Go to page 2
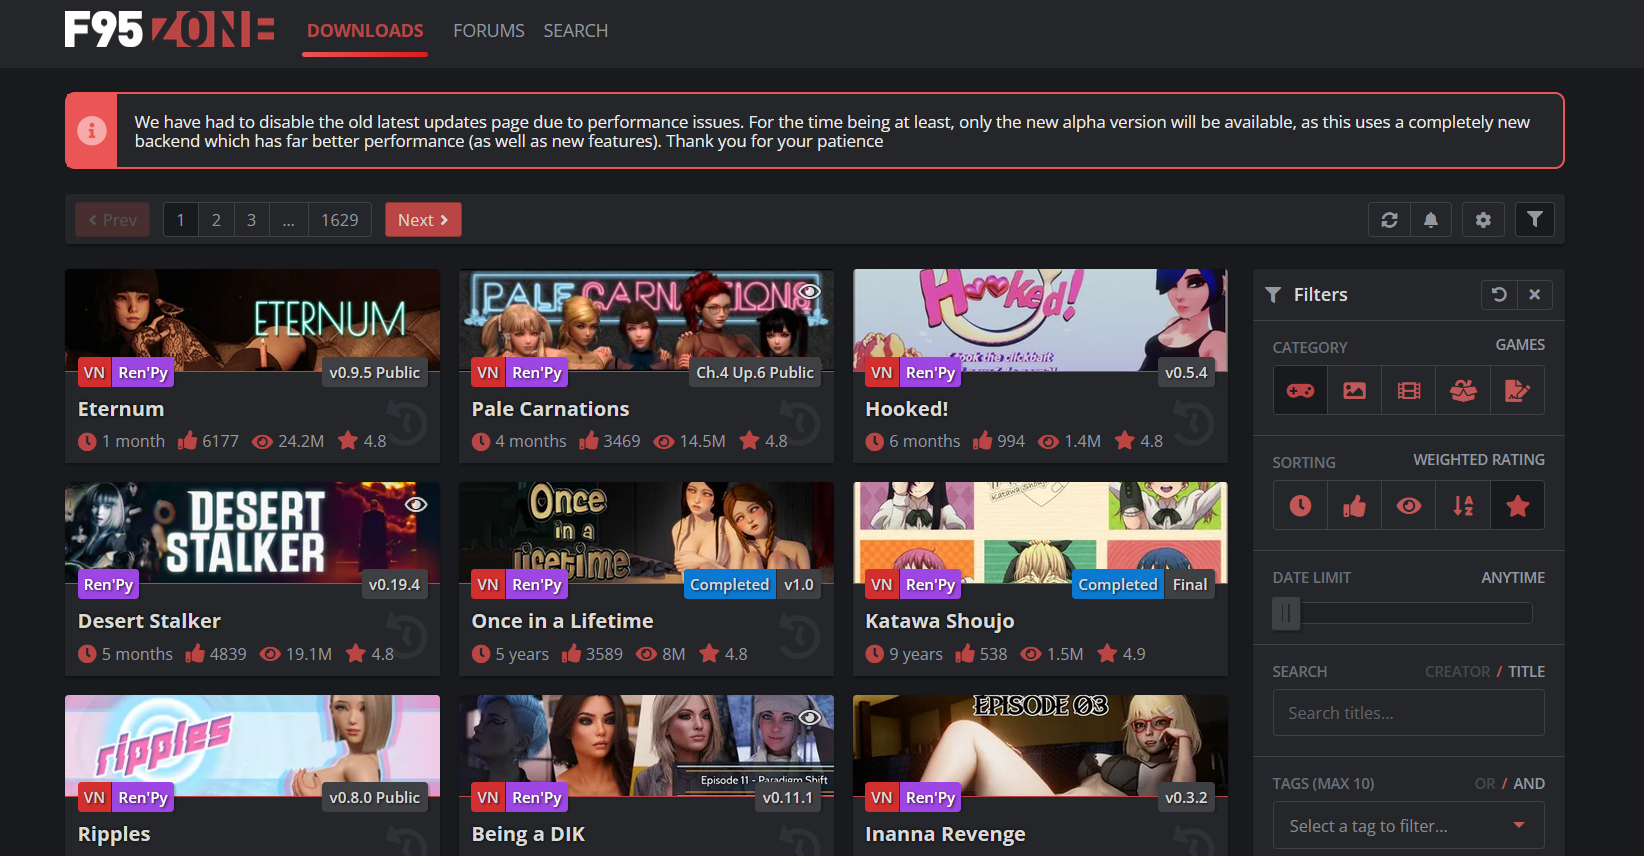Screen dimensions: 1644x856 click(x=216, y=220)
